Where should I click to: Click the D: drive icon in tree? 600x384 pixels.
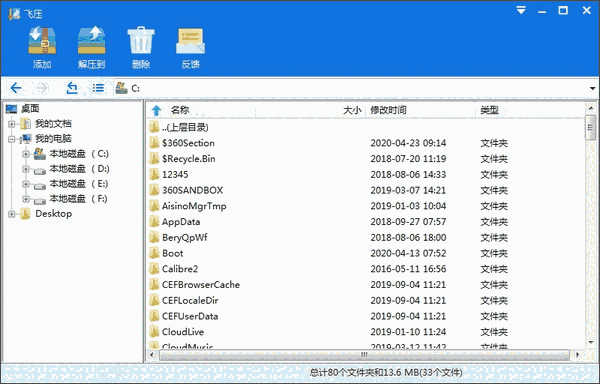[x=40, y=171]
